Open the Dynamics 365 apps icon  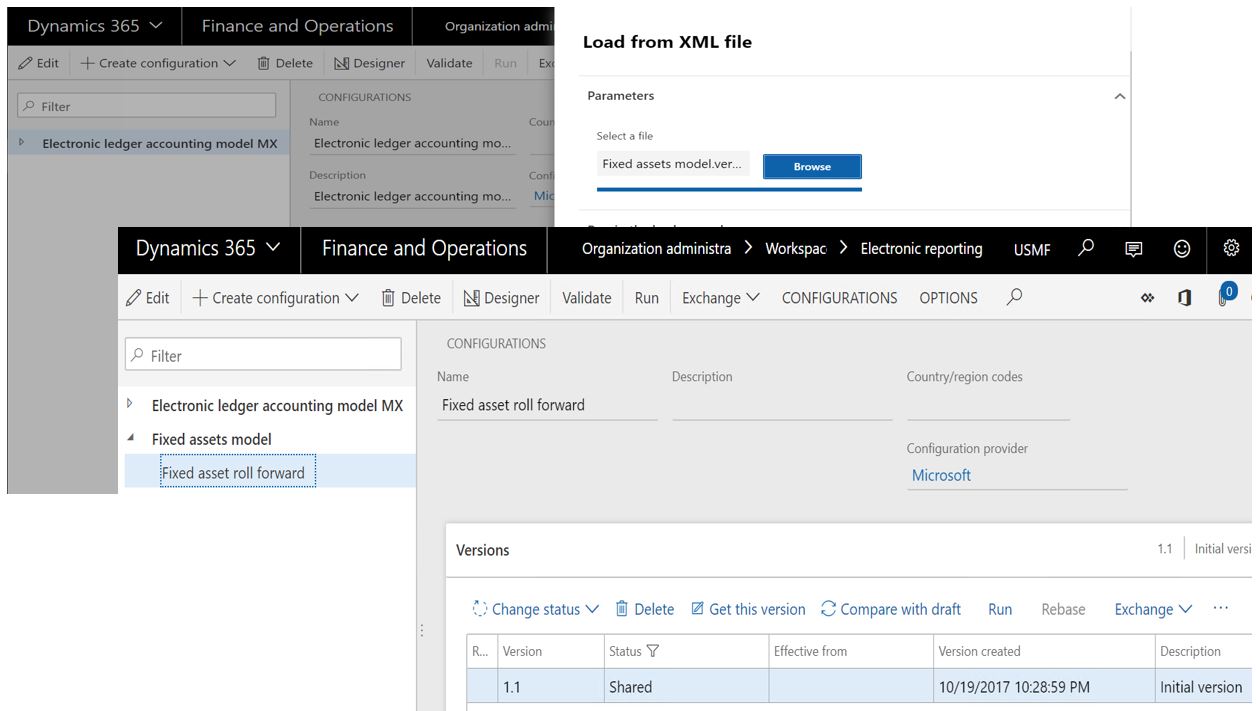pos(1148,297)
